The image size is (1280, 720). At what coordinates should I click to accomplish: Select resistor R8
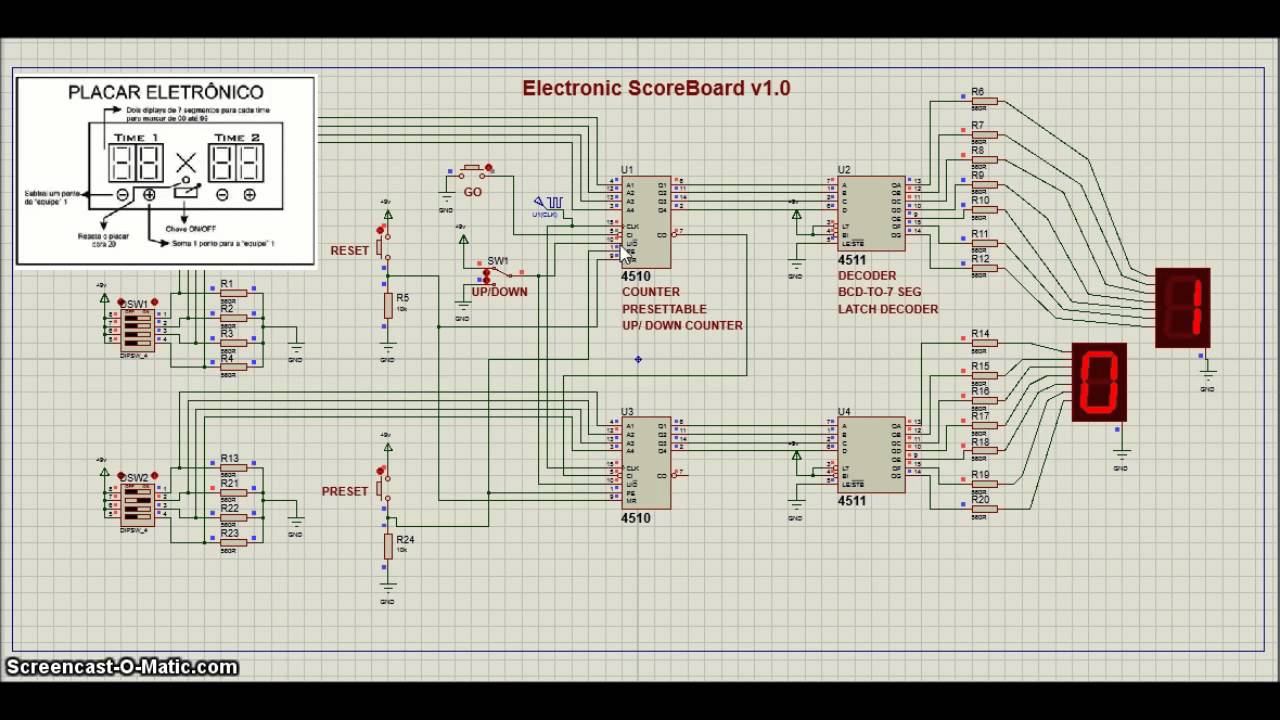(x=984, y=160)
